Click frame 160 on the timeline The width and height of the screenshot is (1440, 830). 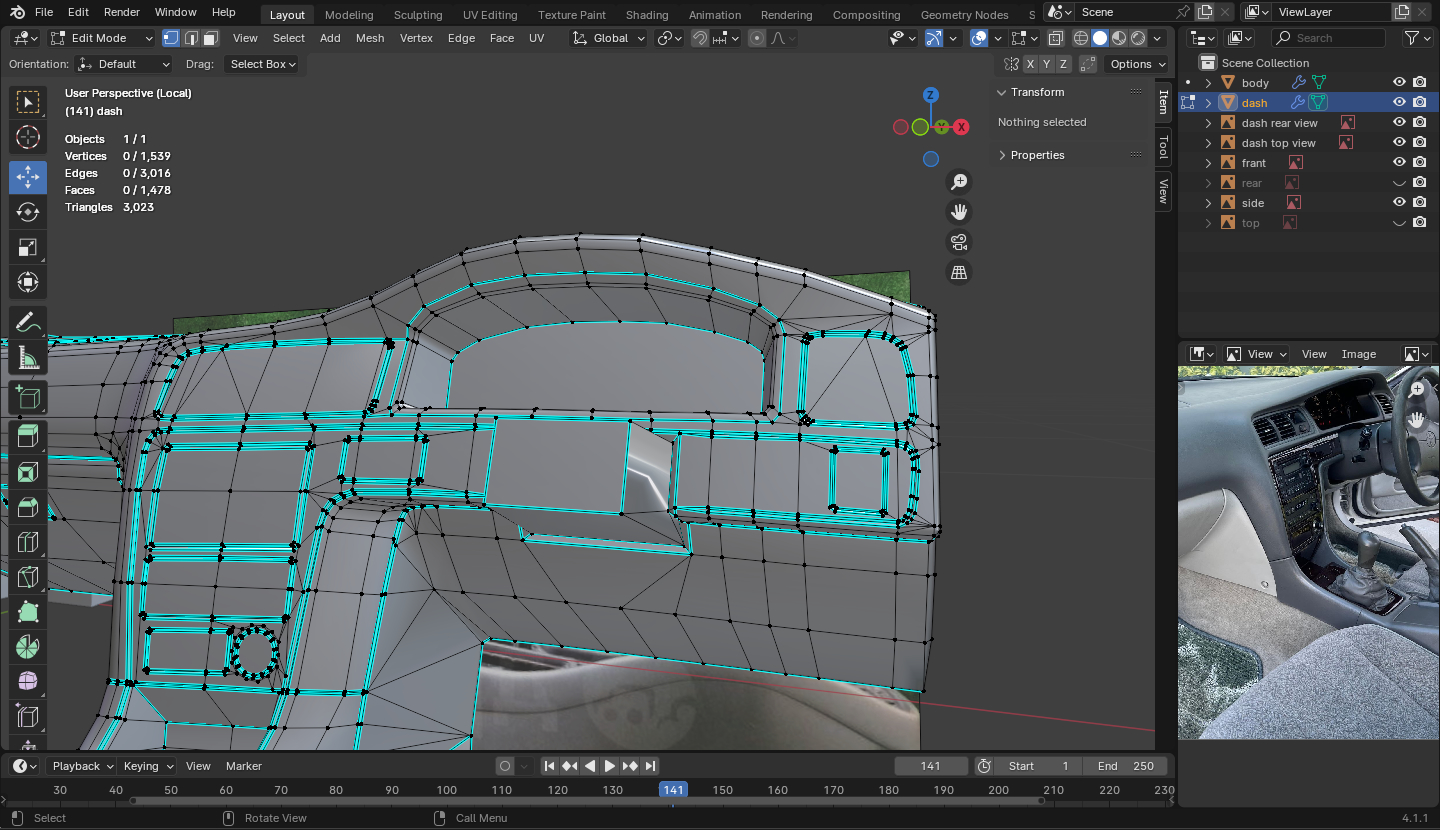coord(777,790)
